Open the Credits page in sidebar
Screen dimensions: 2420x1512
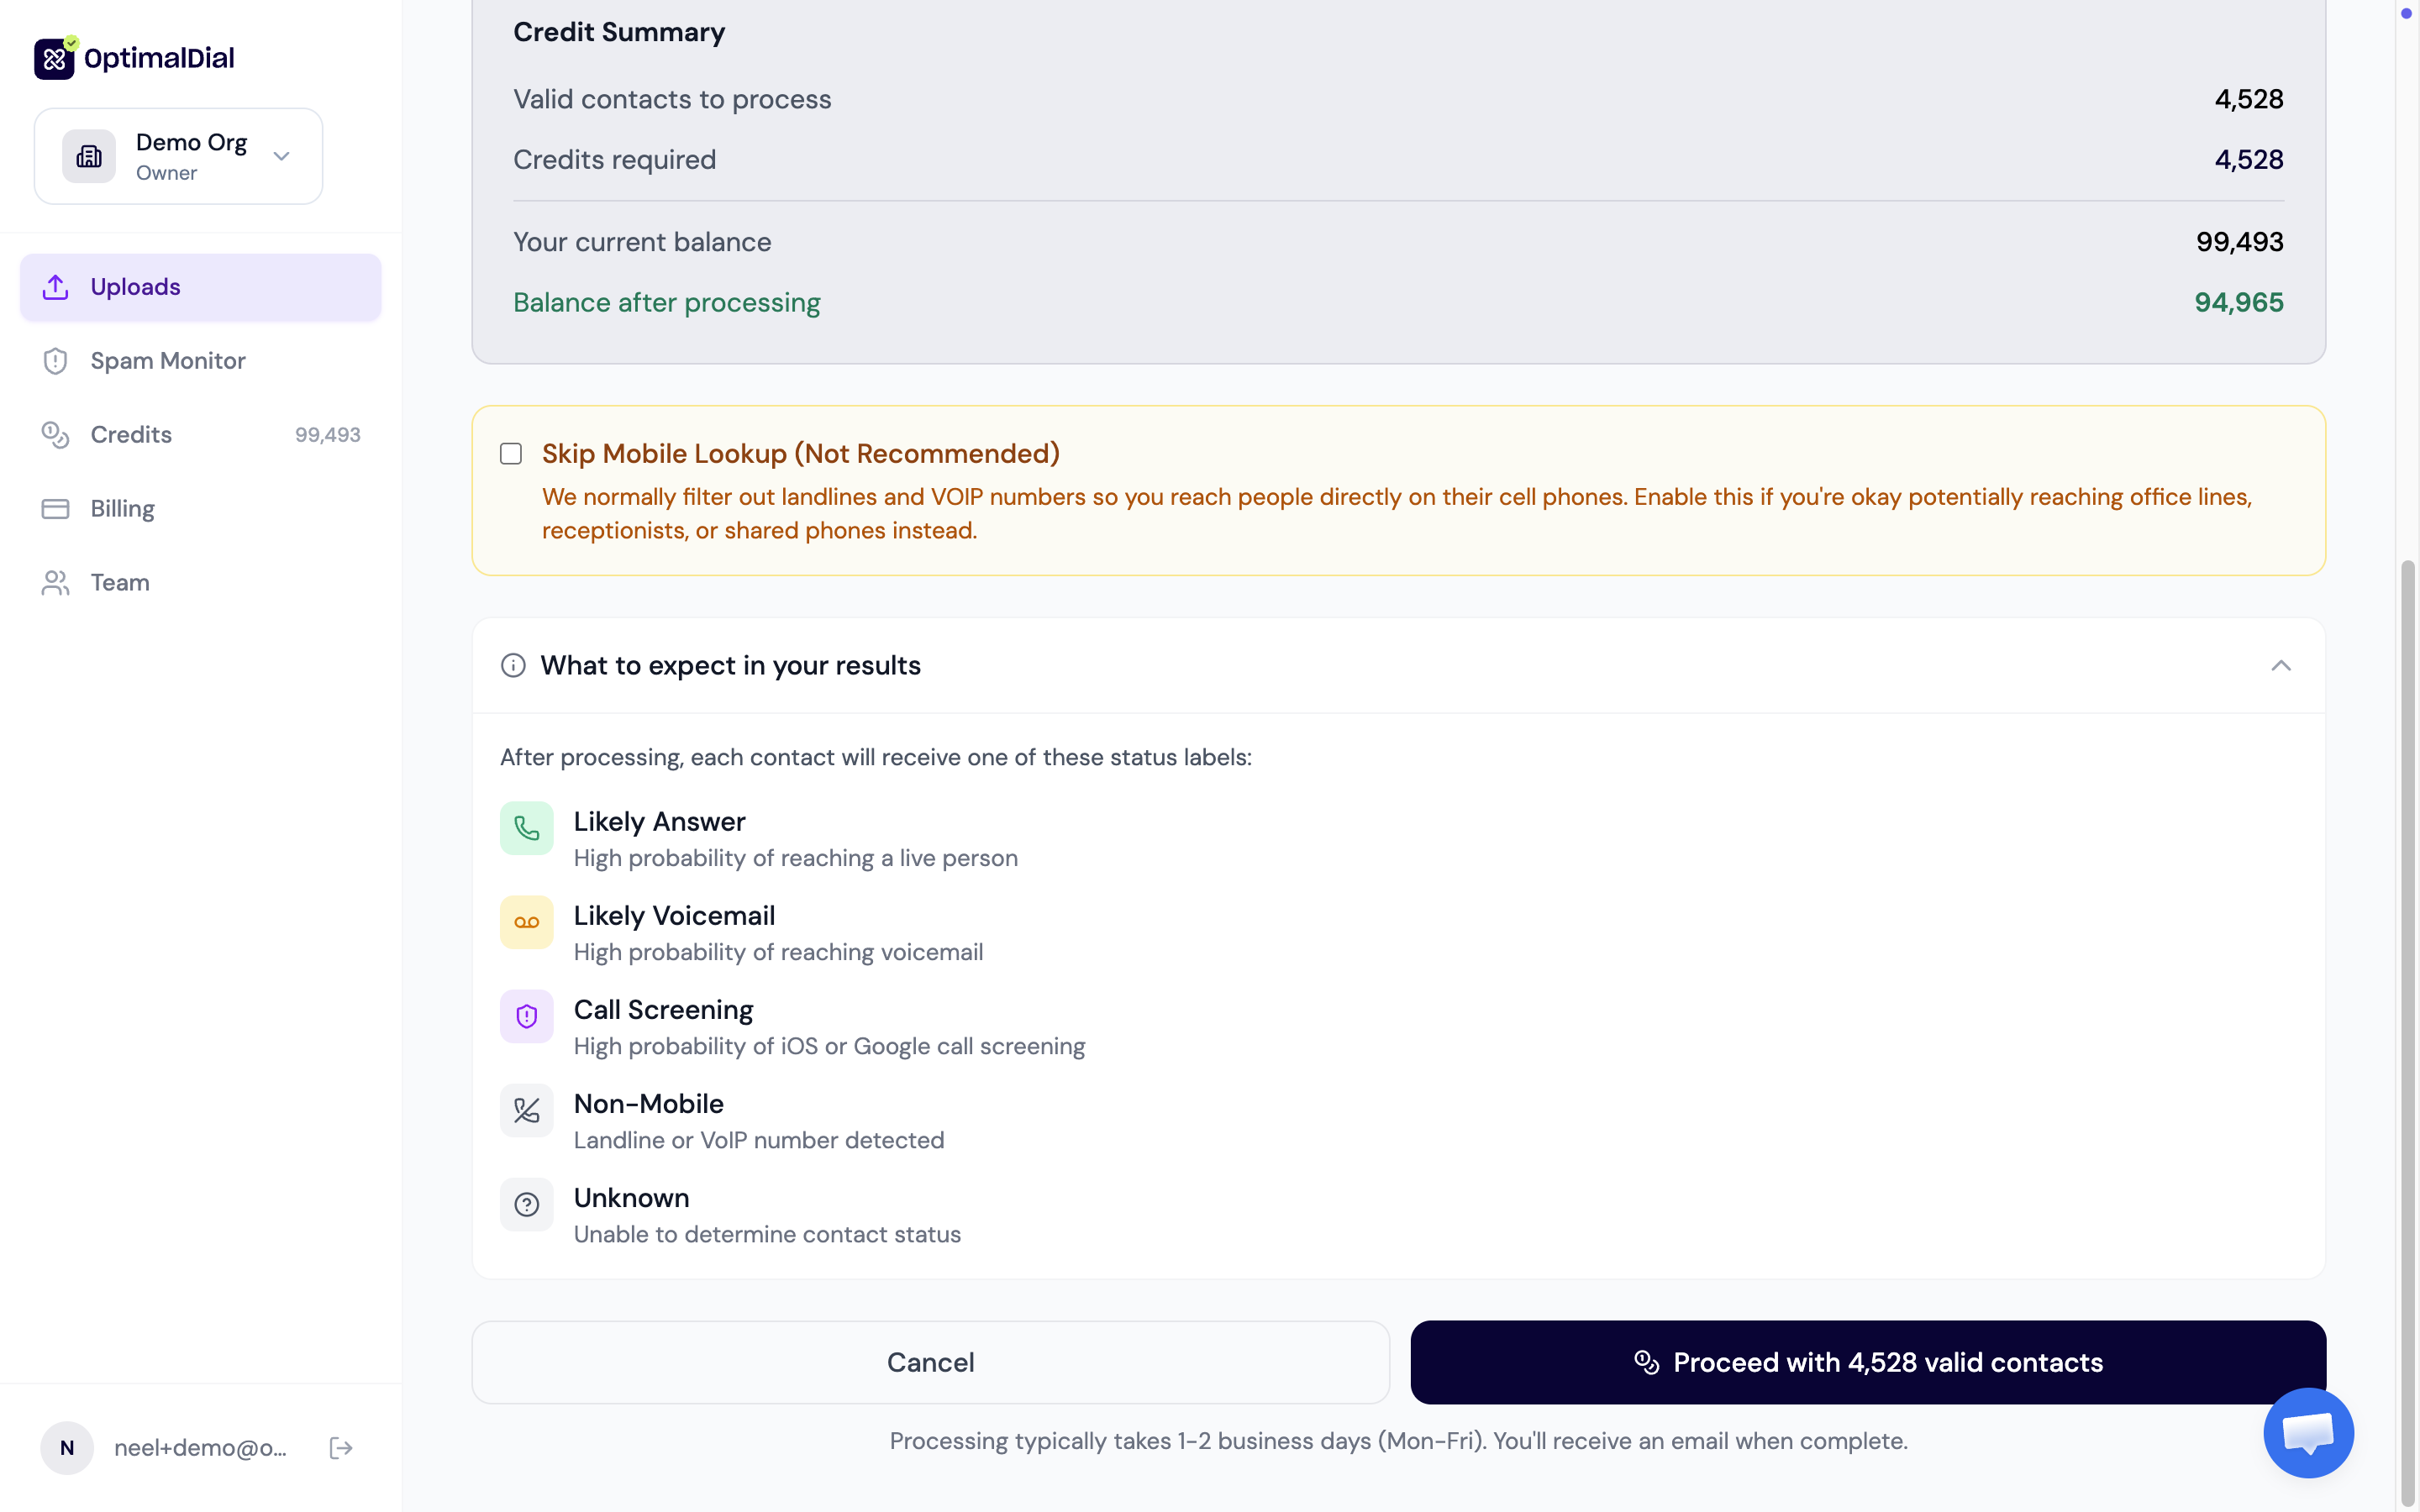coord(131,435)
